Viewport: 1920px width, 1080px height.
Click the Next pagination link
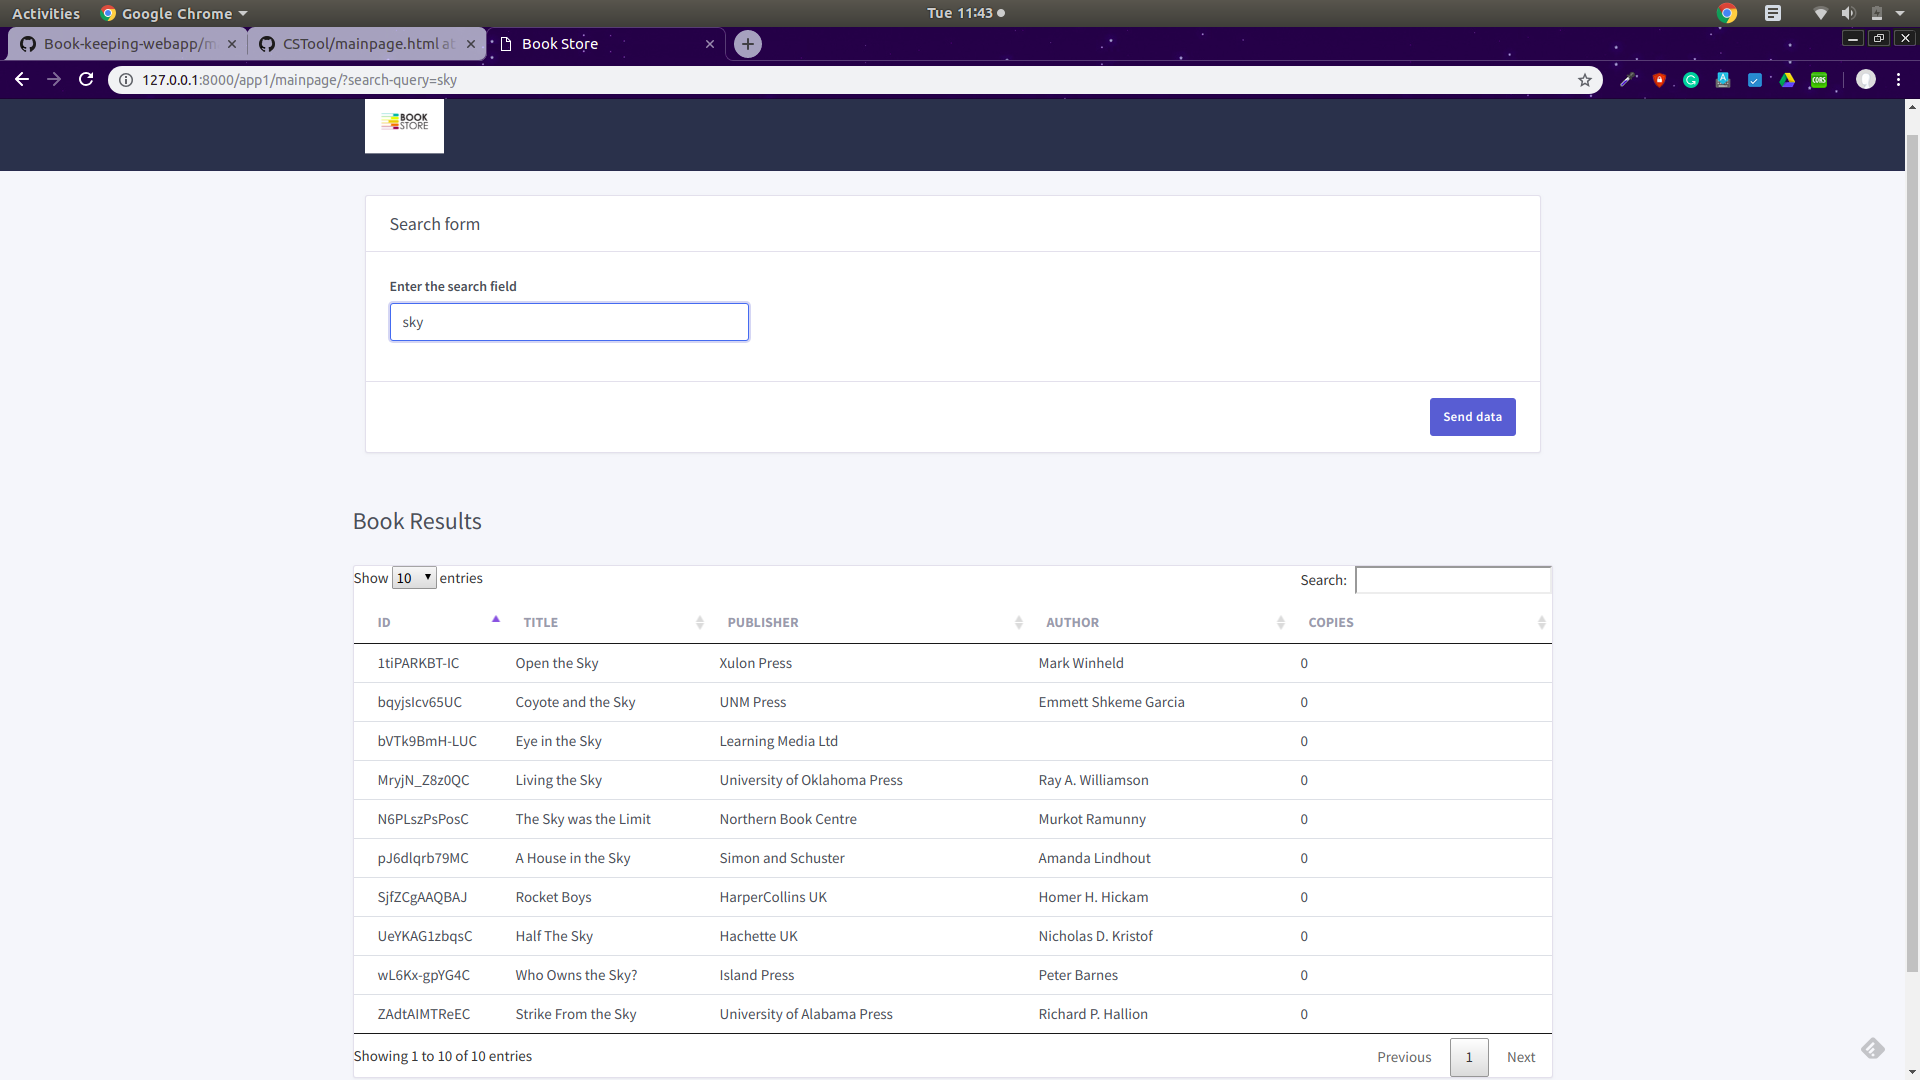[x=1520, y=1057]
